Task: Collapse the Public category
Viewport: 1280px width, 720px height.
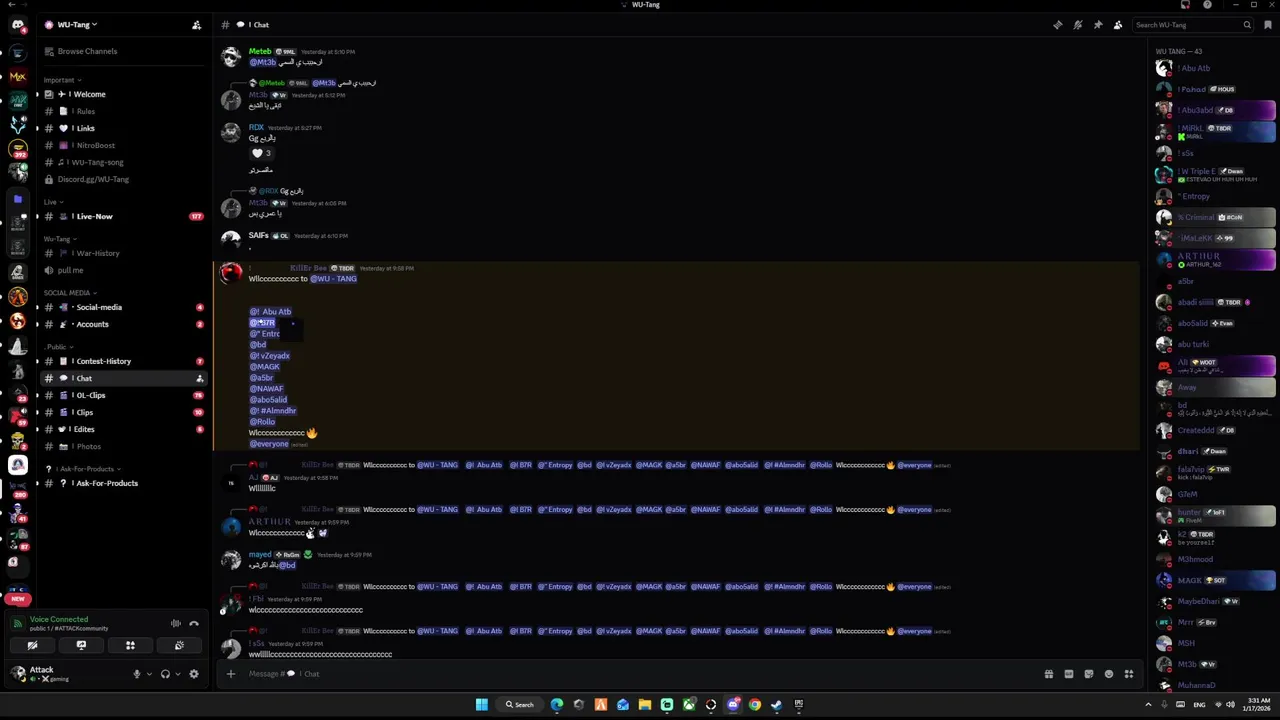Action: click(x=59, y=347)
